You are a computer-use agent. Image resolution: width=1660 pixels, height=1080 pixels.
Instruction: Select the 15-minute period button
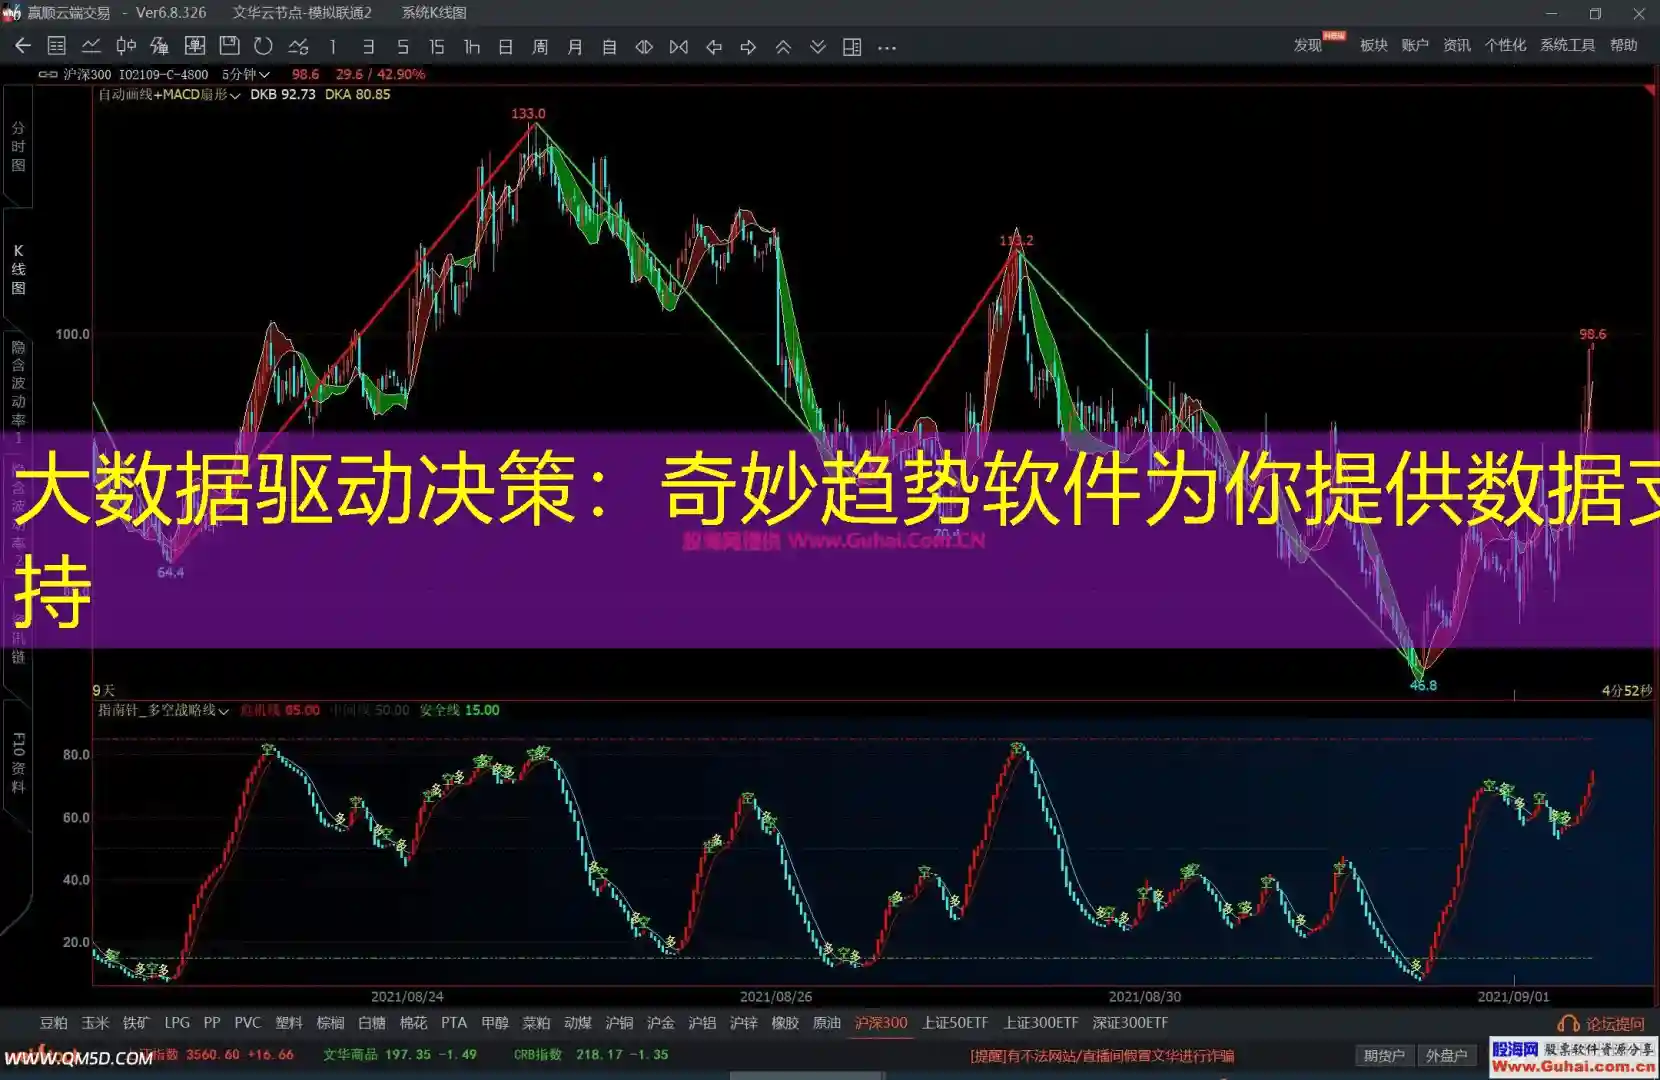click(x=437, y=47)
